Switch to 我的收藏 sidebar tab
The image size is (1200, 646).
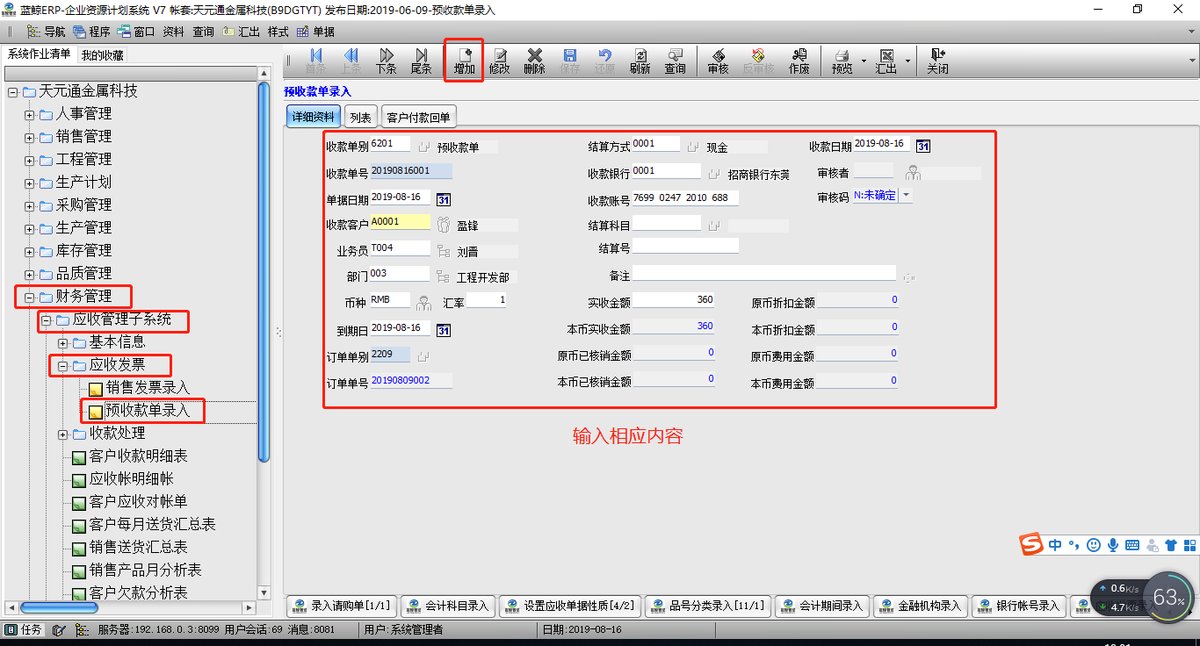102,55
